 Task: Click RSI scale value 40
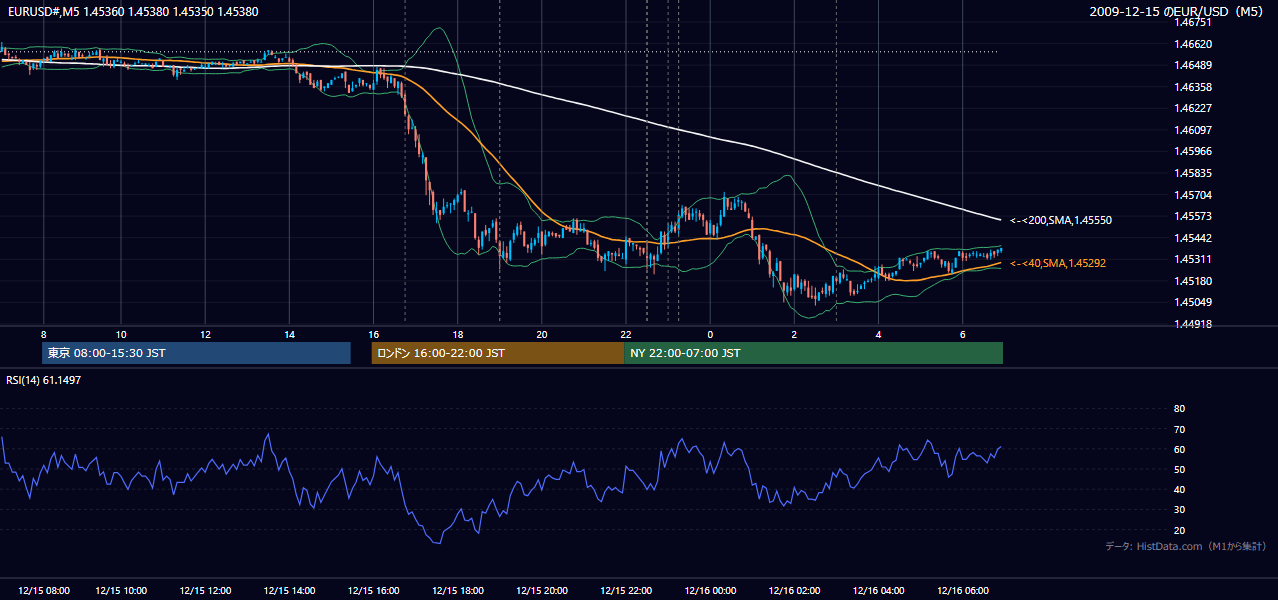point(1180,489)
